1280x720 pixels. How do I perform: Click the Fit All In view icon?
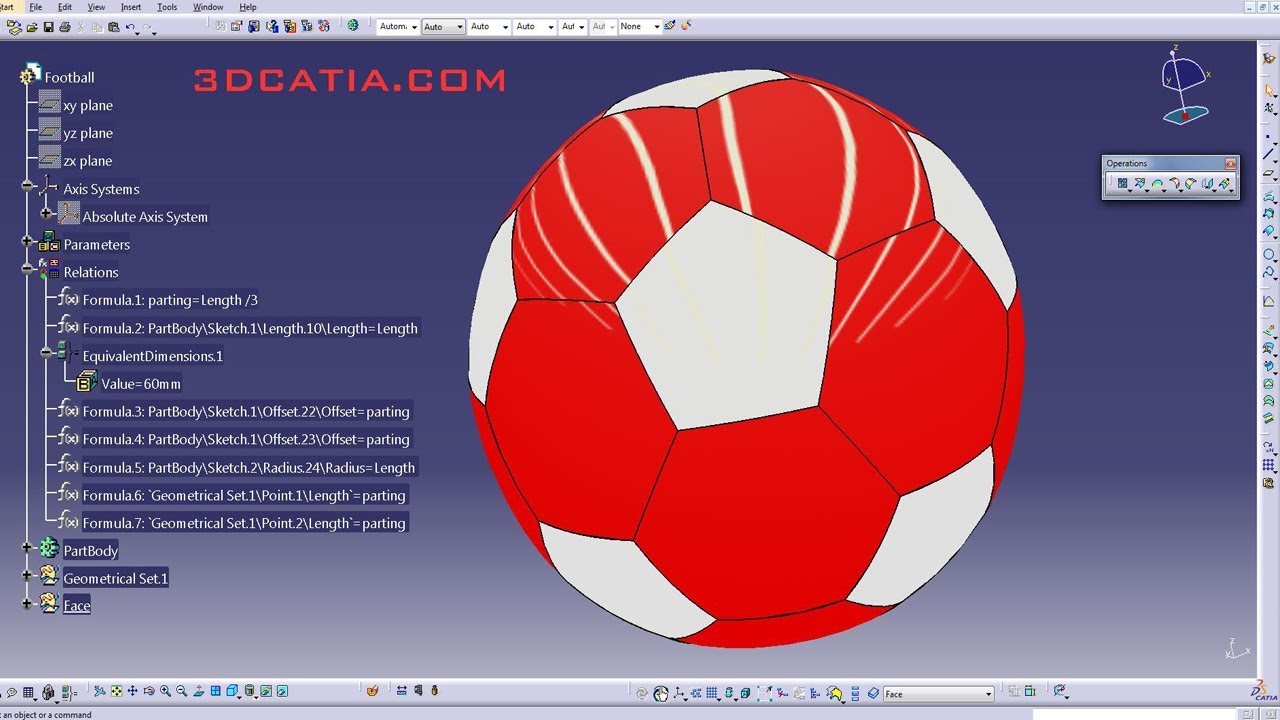[116, 691]
